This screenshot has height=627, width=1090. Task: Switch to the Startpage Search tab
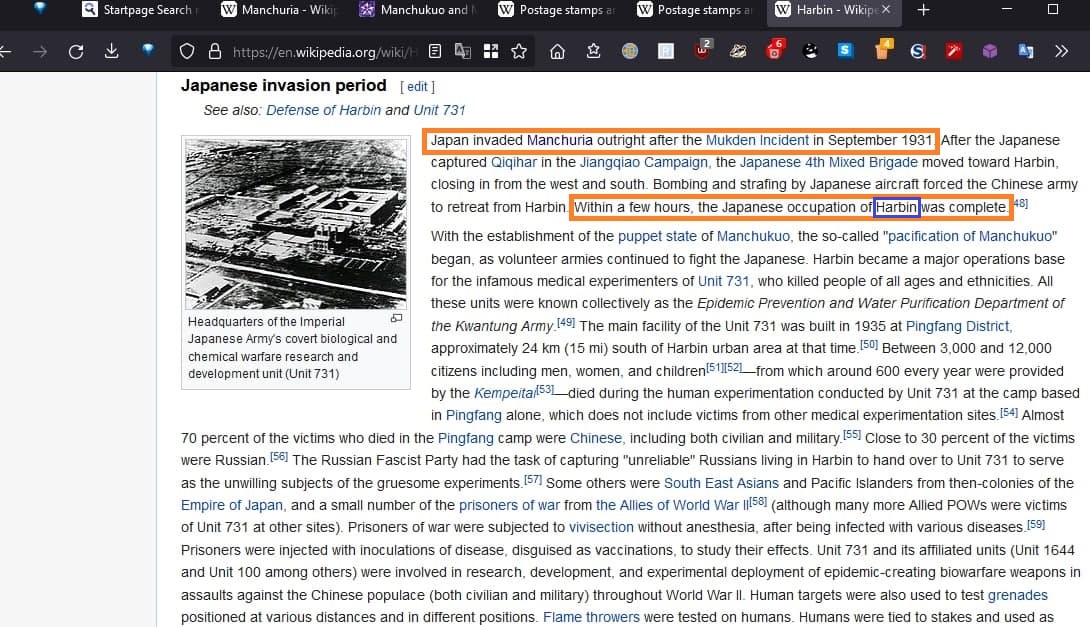[x=139, y=10]
